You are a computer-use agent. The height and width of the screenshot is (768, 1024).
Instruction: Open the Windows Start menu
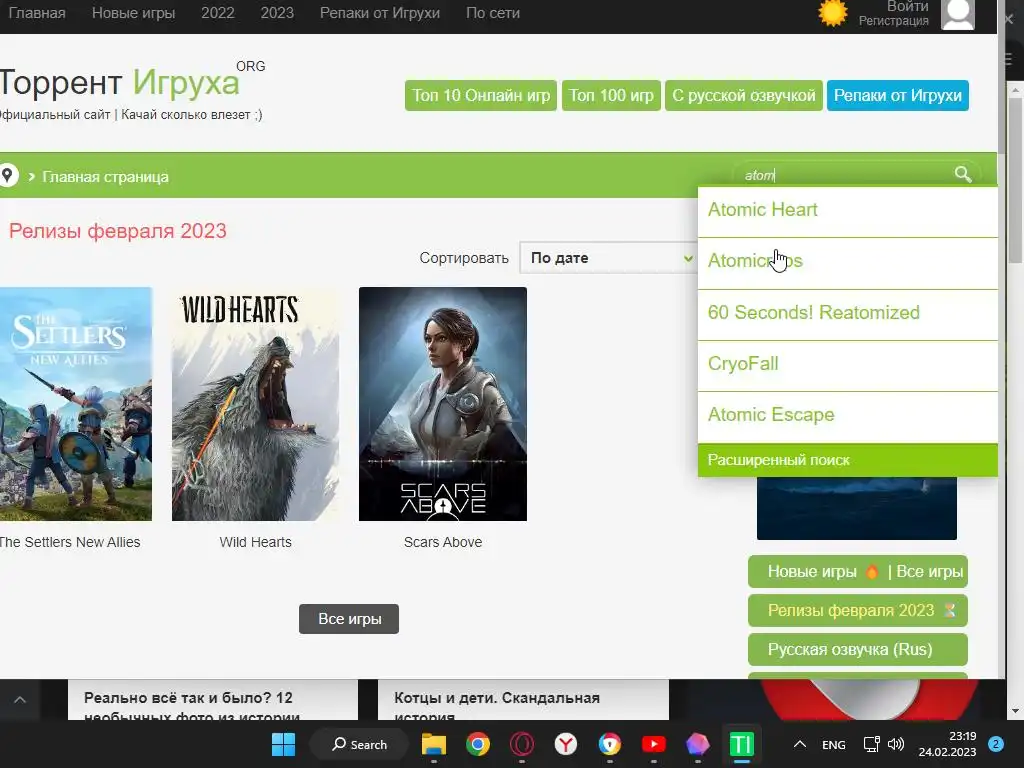(x=283, y=744)
